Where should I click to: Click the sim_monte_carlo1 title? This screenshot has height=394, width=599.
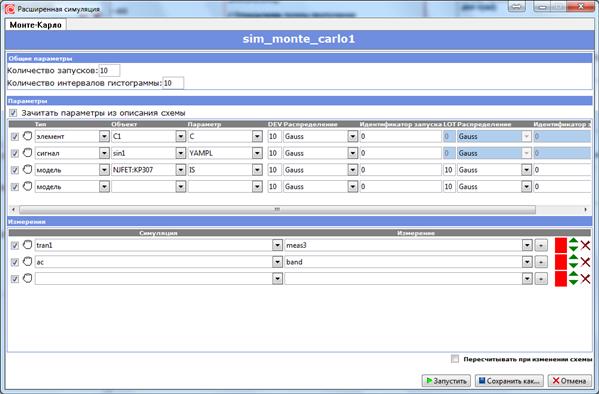pos(299,39)
